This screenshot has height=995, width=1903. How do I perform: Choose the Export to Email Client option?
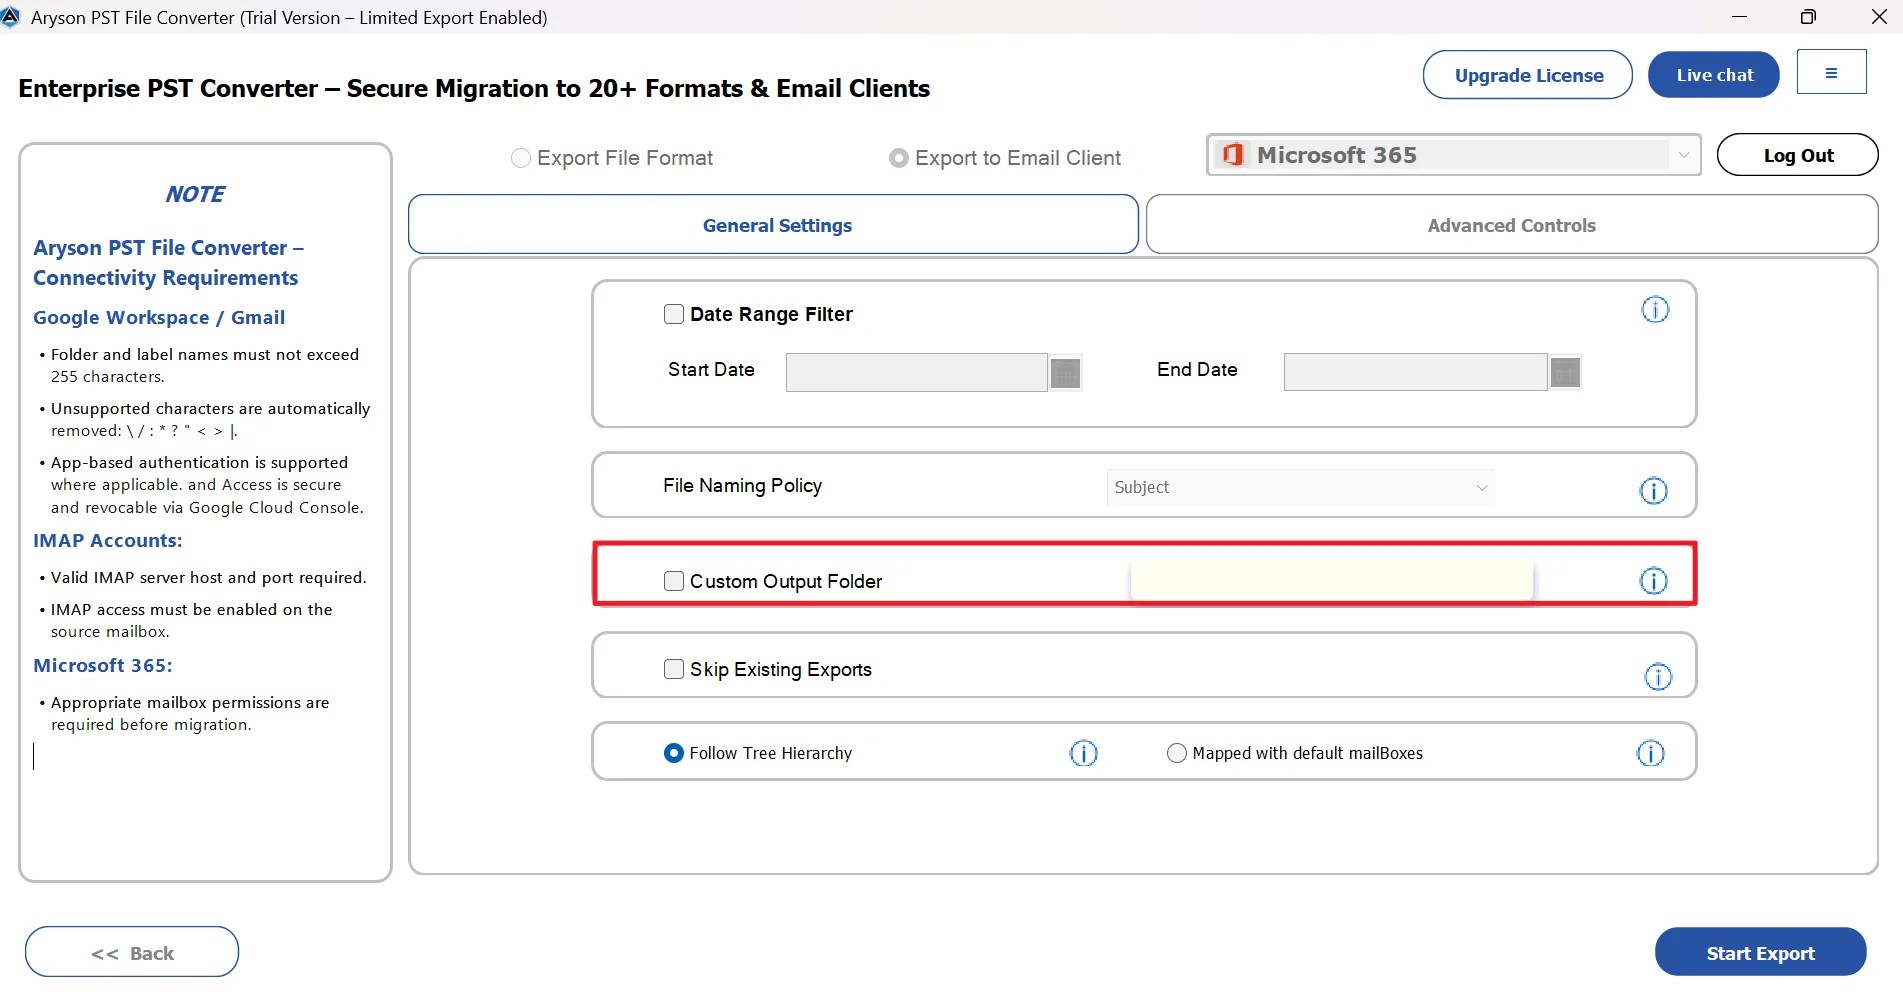(x=899, y=158)
